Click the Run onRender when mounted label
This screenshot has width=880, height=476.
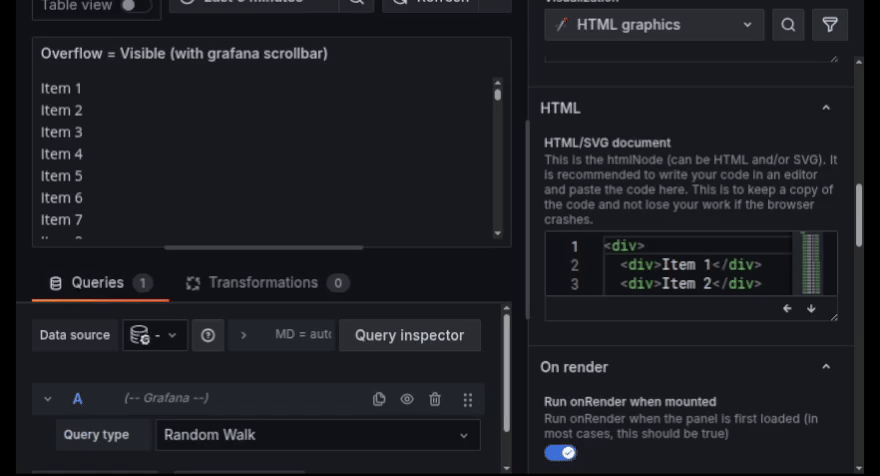[630, 402]
